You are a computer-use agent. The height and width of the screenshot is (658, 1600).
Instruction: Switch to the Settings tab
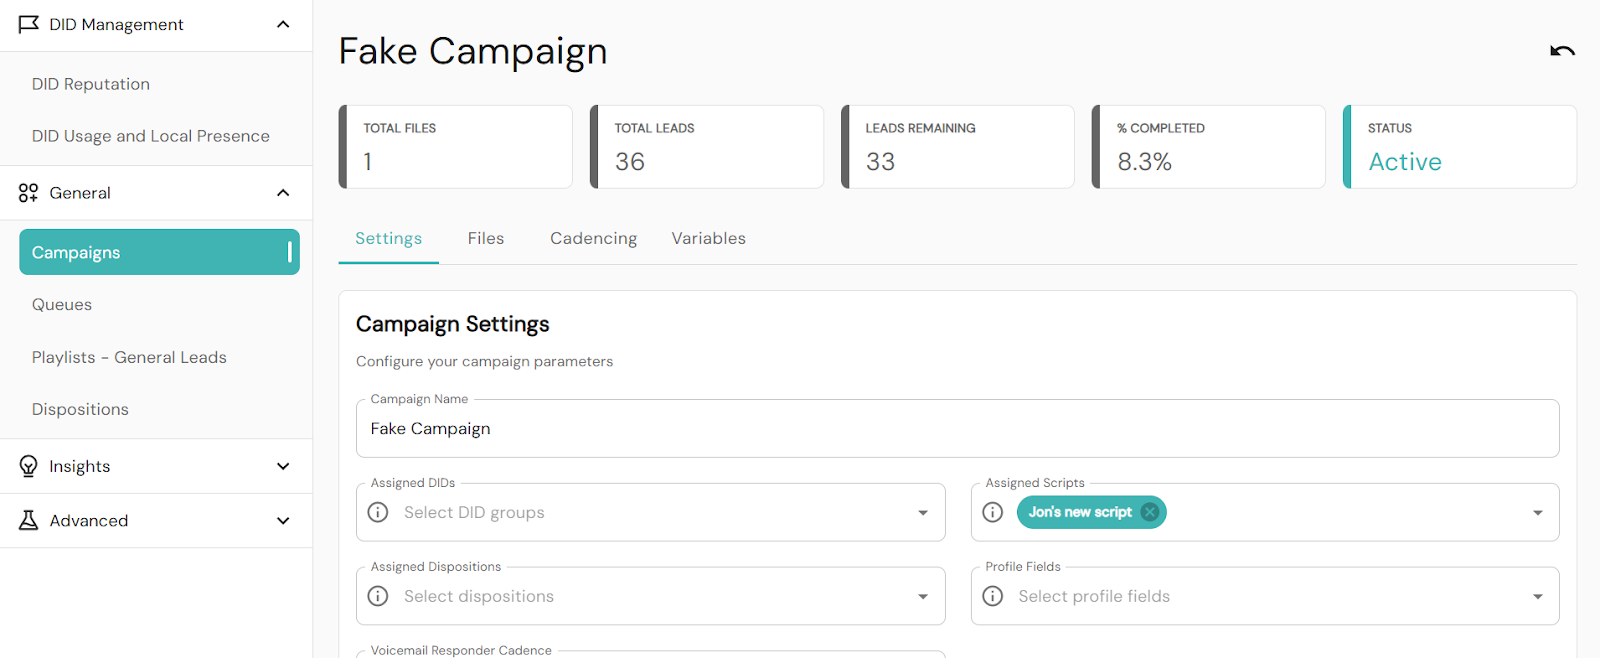coord(389,238)
